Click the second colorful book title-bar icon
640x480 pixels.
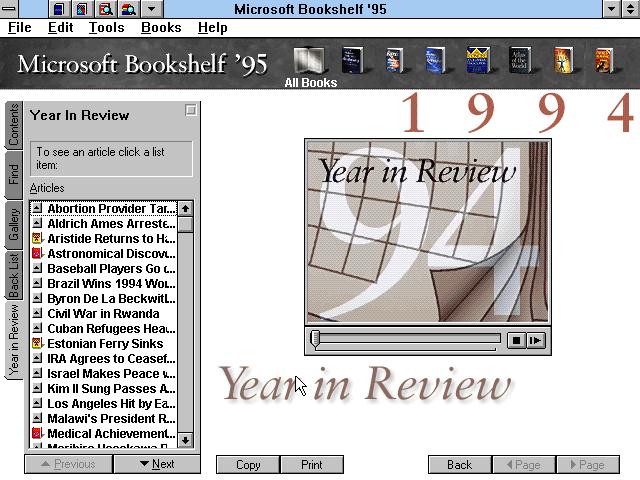[x=82, y=9]
